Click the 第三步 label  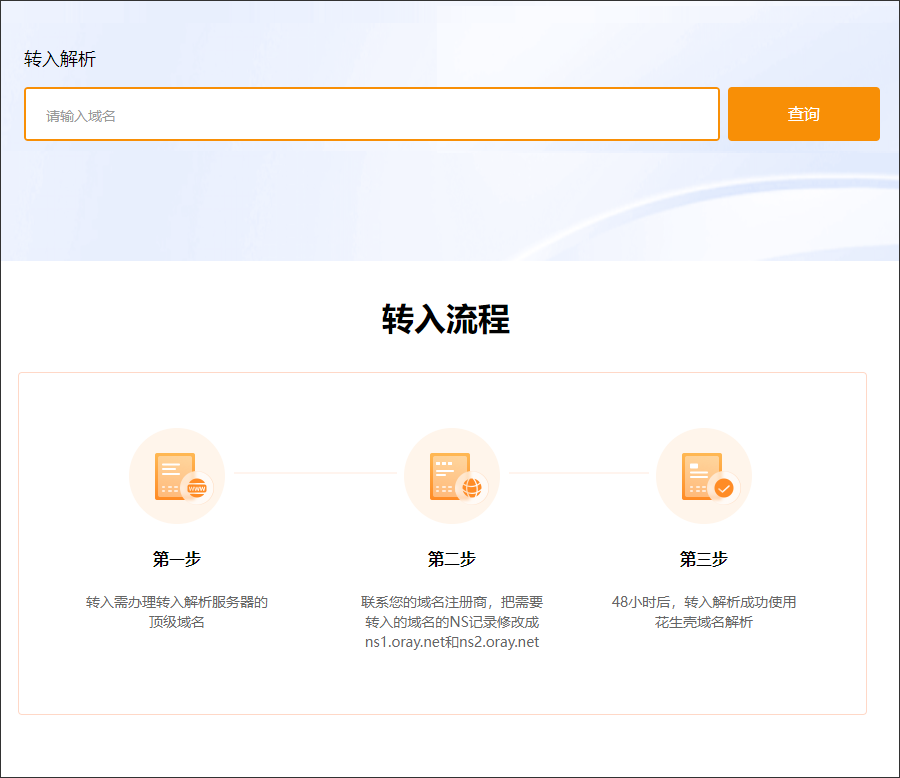704,559
